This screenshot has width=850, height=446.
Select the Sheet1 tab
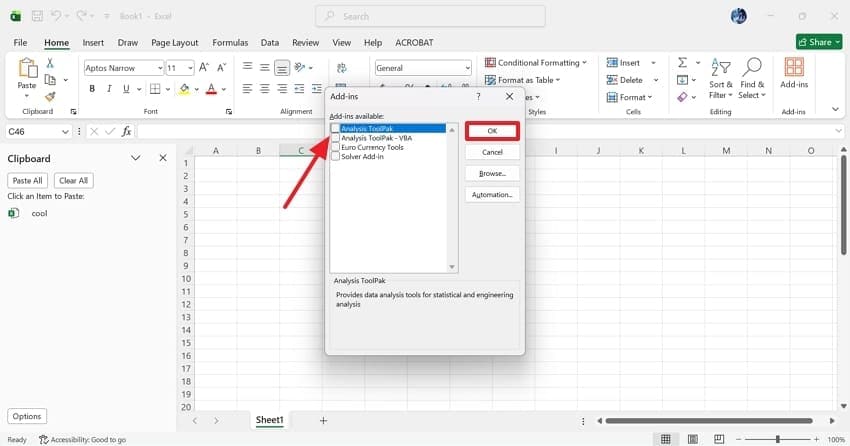[x=269, y=420]
